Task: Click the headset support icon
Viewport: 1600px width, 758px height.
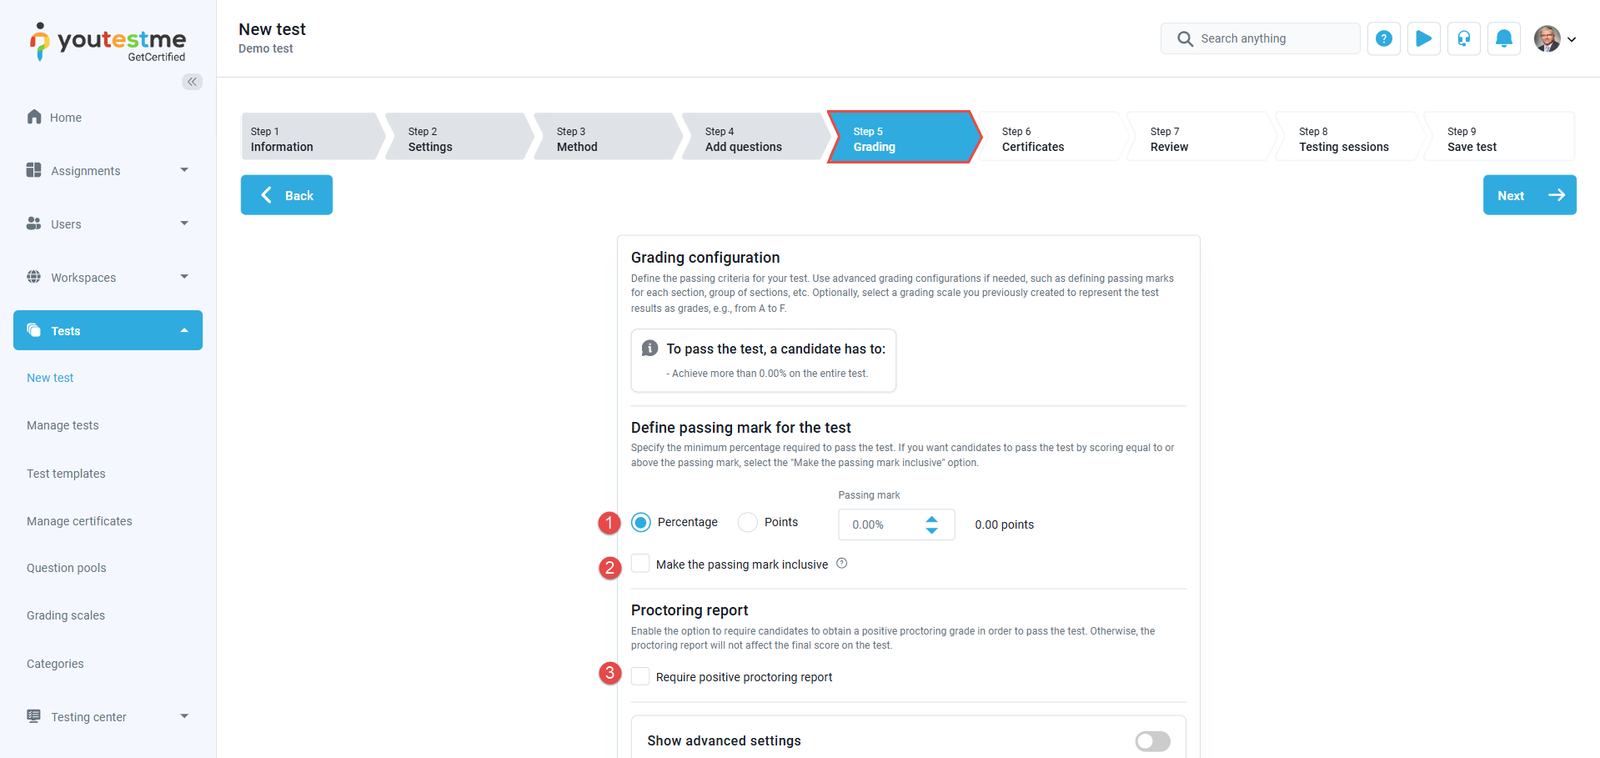Action: pos(1463,39)
